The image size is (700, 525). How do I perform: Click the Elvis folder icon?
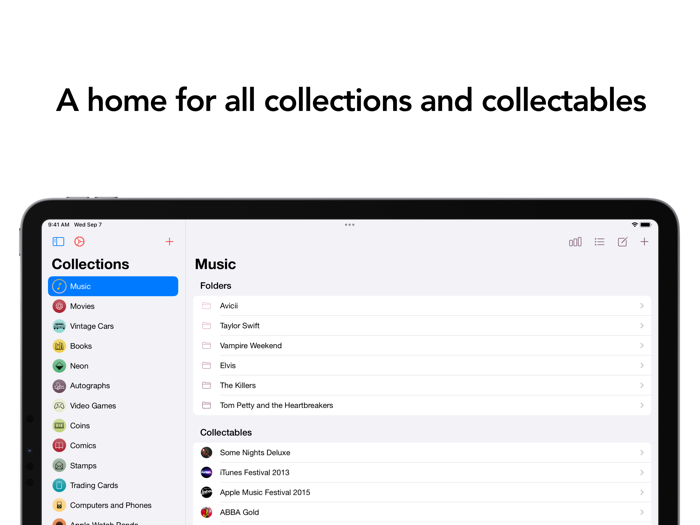pyautogui.click(x=206, y=365)
